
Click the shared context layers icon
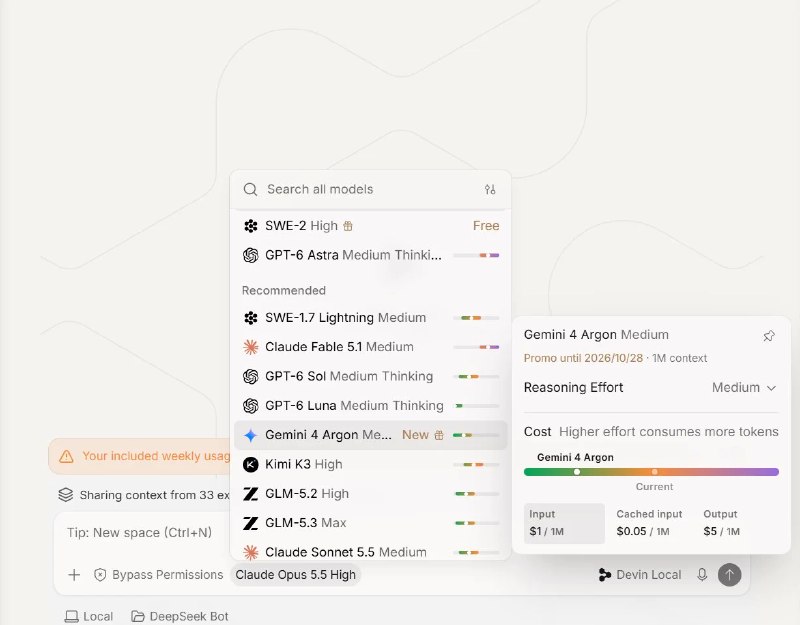pyautogui.click(x=66, y=495)
